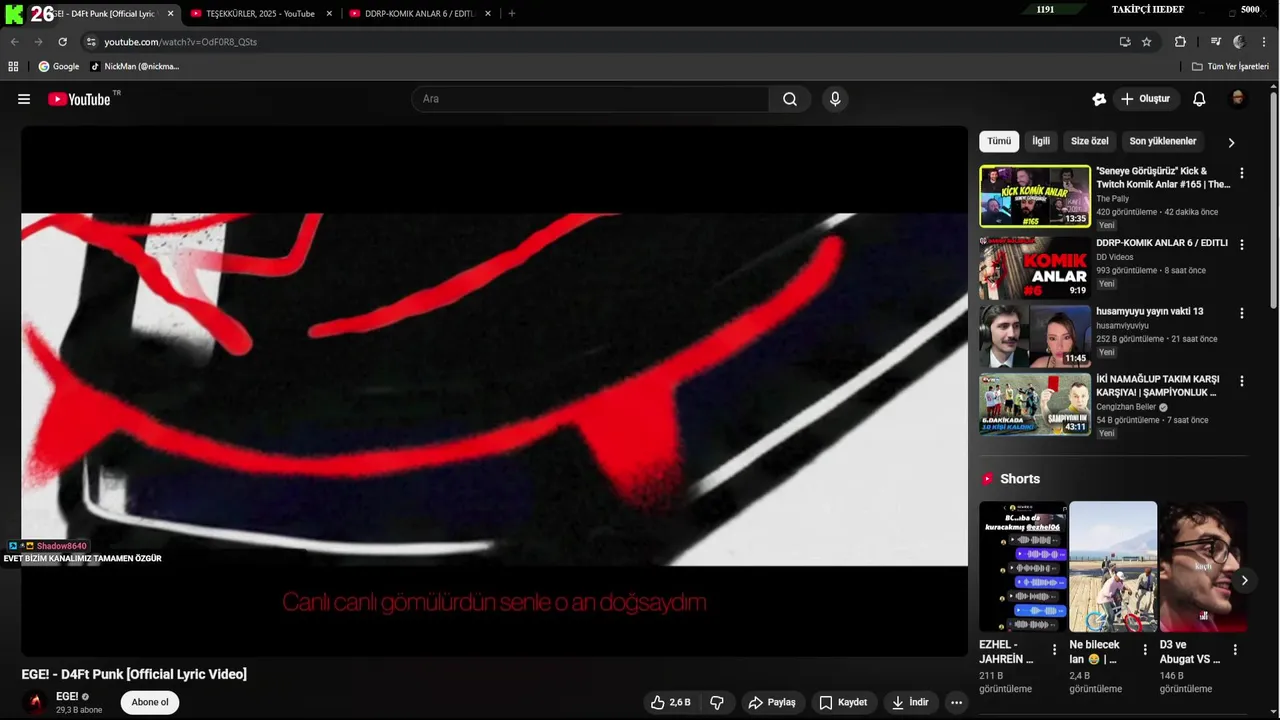
Task: Open D3 ve Abugat VS short thumbnail
Action: [1203, 566]
